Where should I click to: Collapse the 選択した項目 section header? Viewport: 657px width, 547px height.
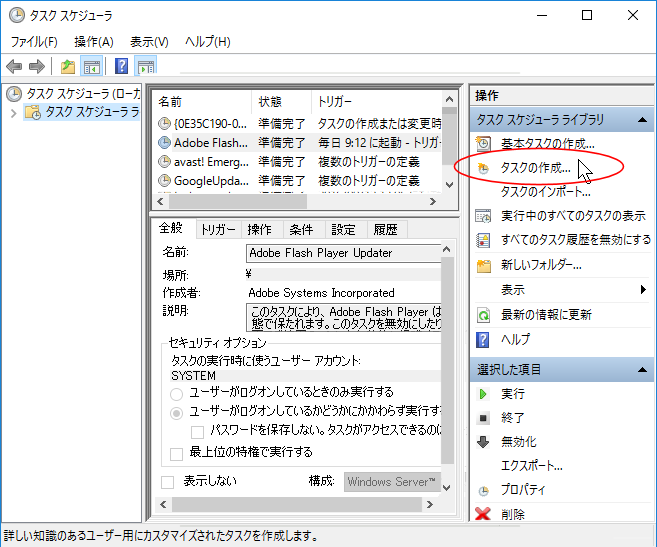(642, 370)
